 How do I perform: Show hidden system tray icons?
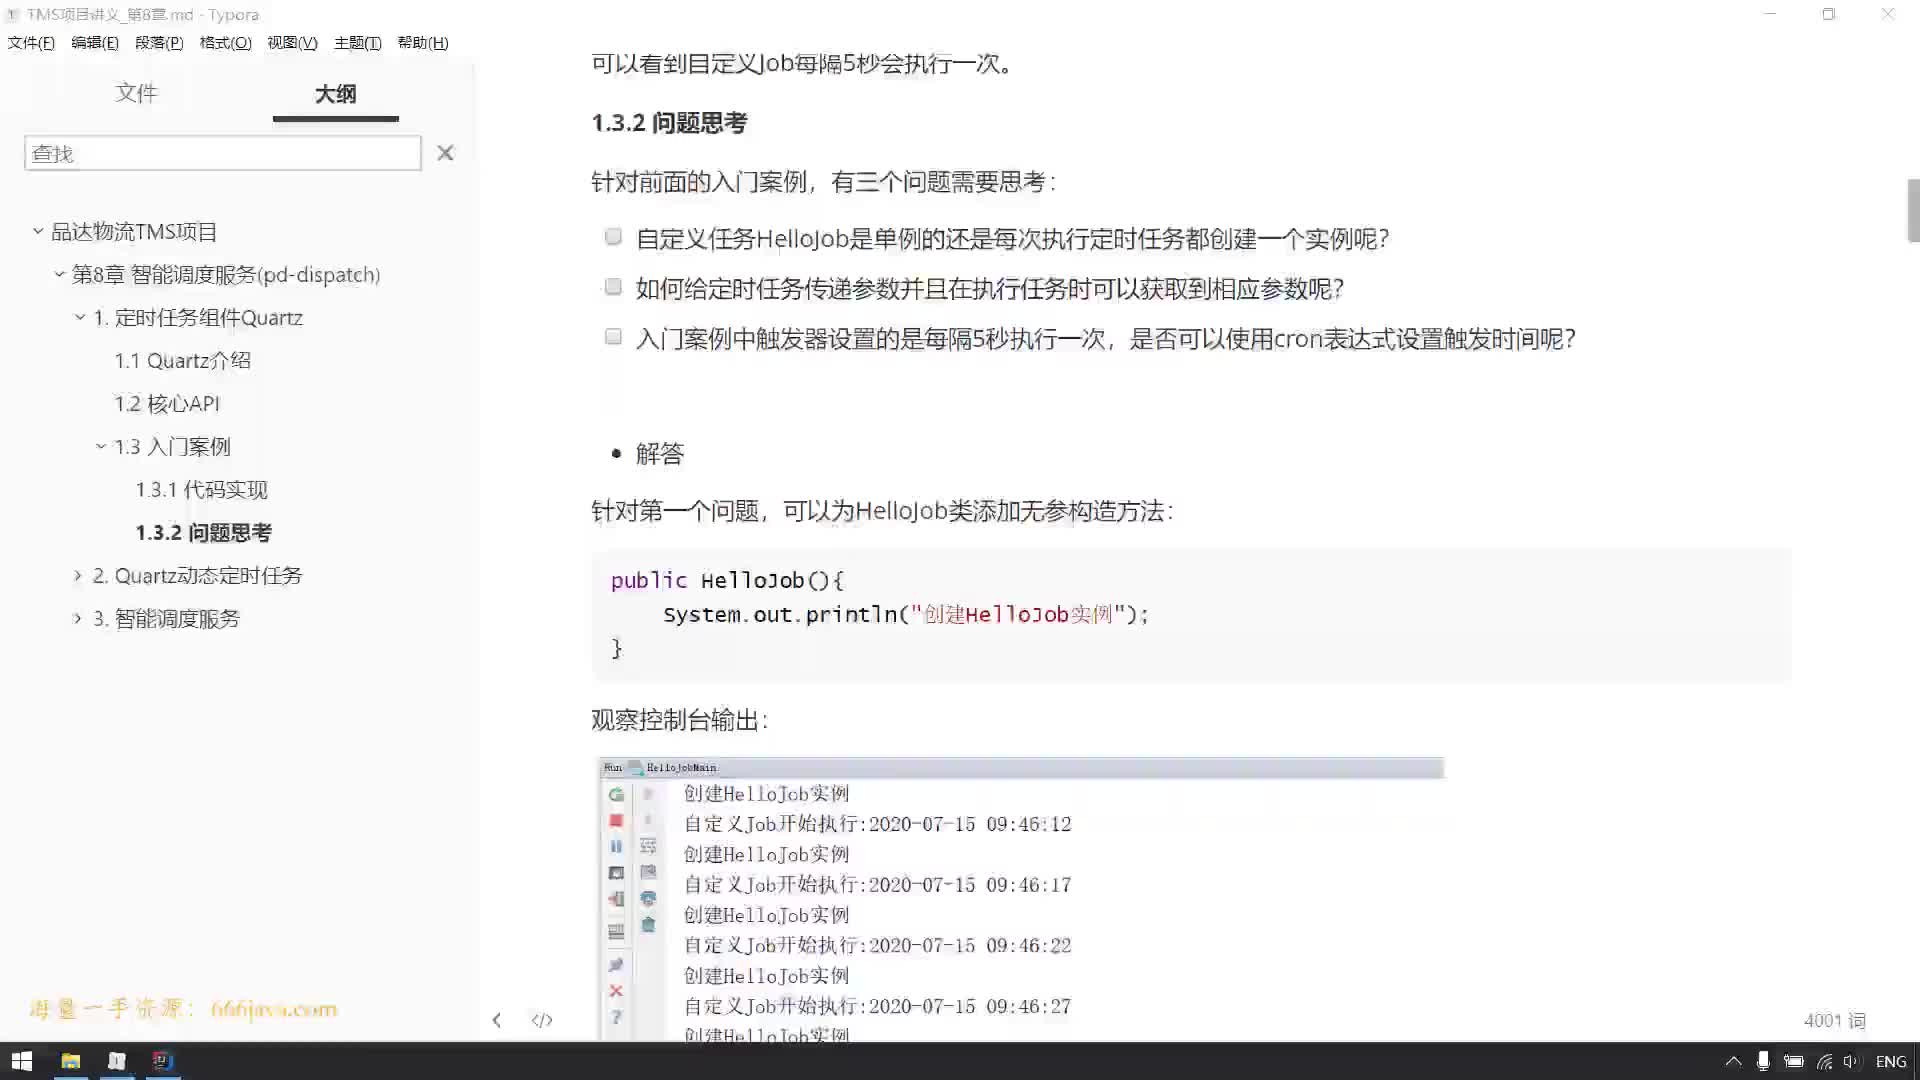[1733, 1061]
